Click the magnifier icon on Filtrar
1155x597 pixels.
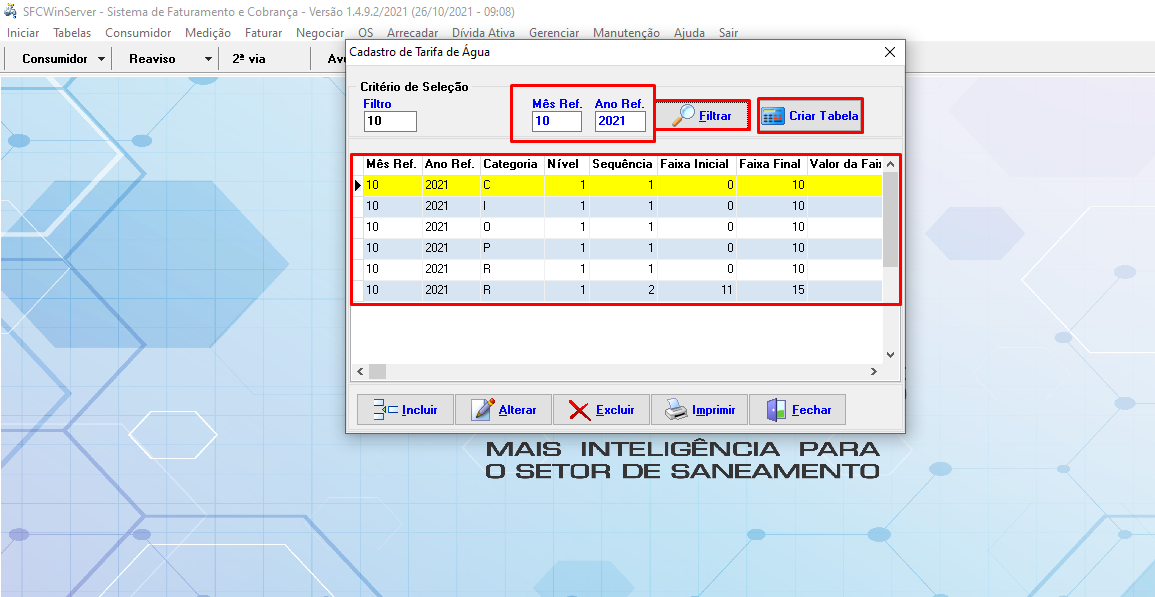(x=683, y=116)
